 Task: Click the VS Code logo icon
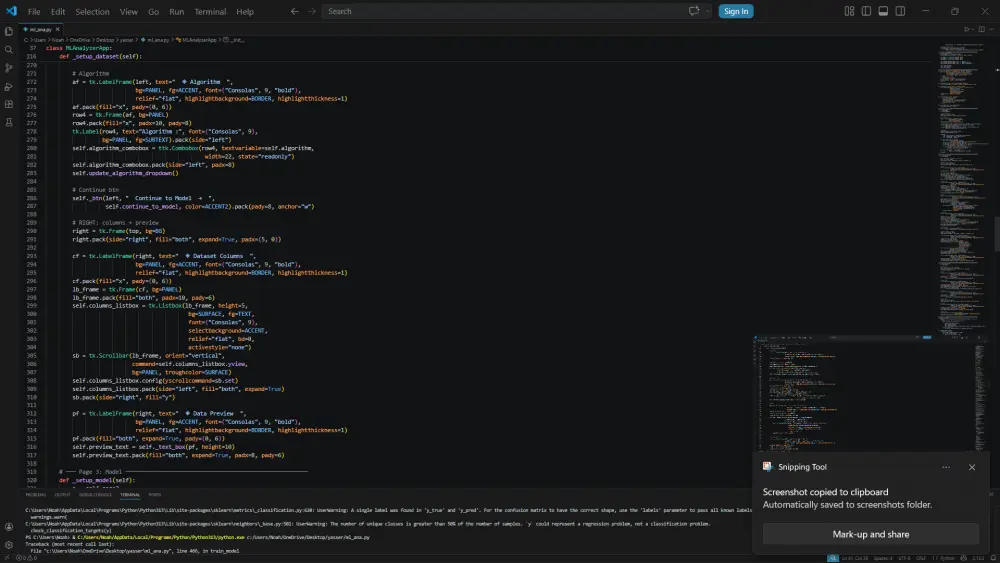tap(11, 11)
